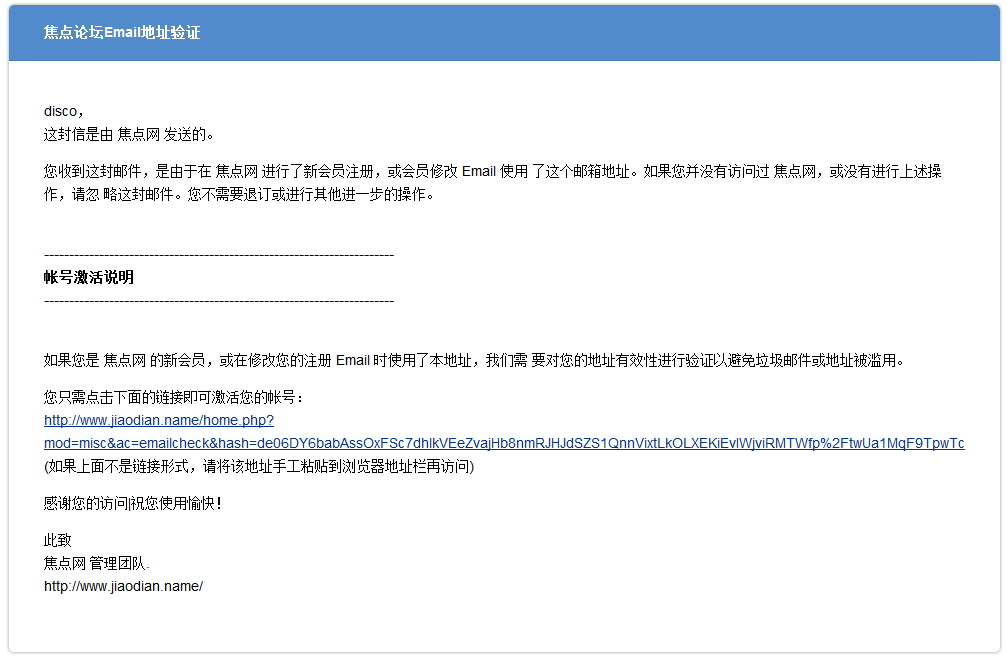Image resolution: width=1007 pixels, height=657 pixels.
Task: Click the dashed line above 帐号激活说明
Action: click(219, 255)
